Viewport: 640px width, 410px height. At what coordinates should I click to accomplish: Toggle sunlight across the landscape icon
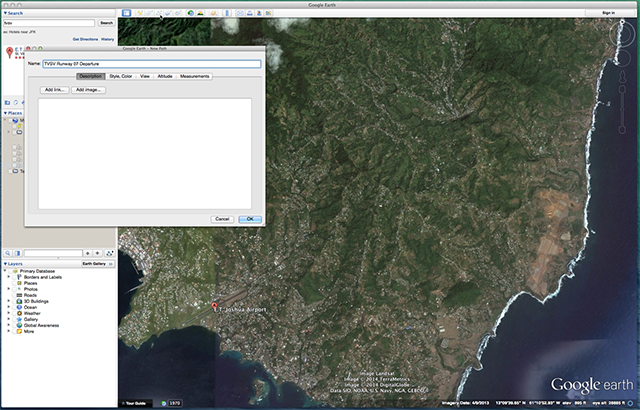click(x=200, y=13)
